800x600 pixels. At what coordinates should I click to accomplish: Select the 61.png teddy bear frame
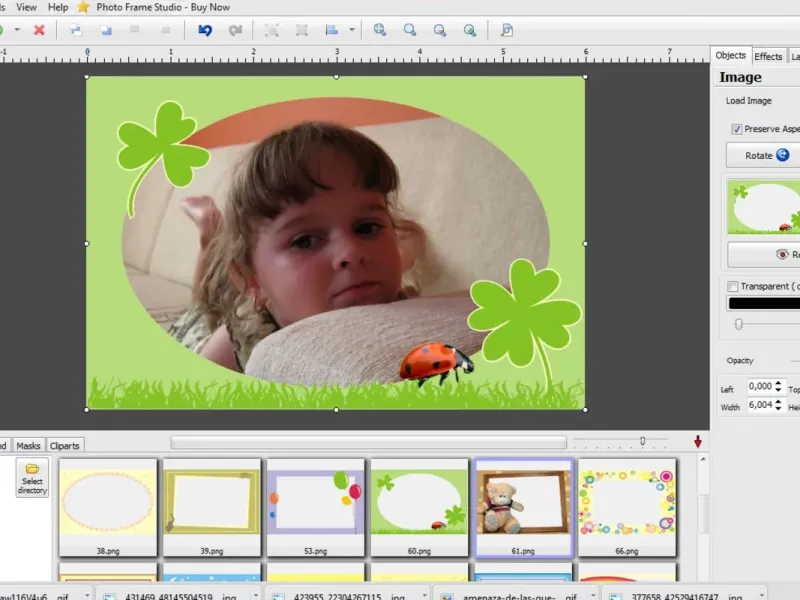(x=523, y=502)
